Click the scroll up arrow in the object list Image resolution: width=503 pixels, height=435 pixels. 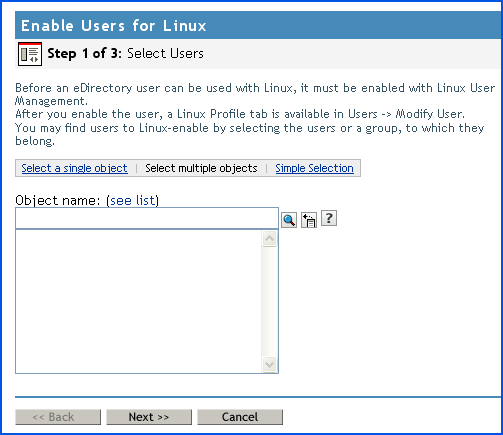[269, 239]
